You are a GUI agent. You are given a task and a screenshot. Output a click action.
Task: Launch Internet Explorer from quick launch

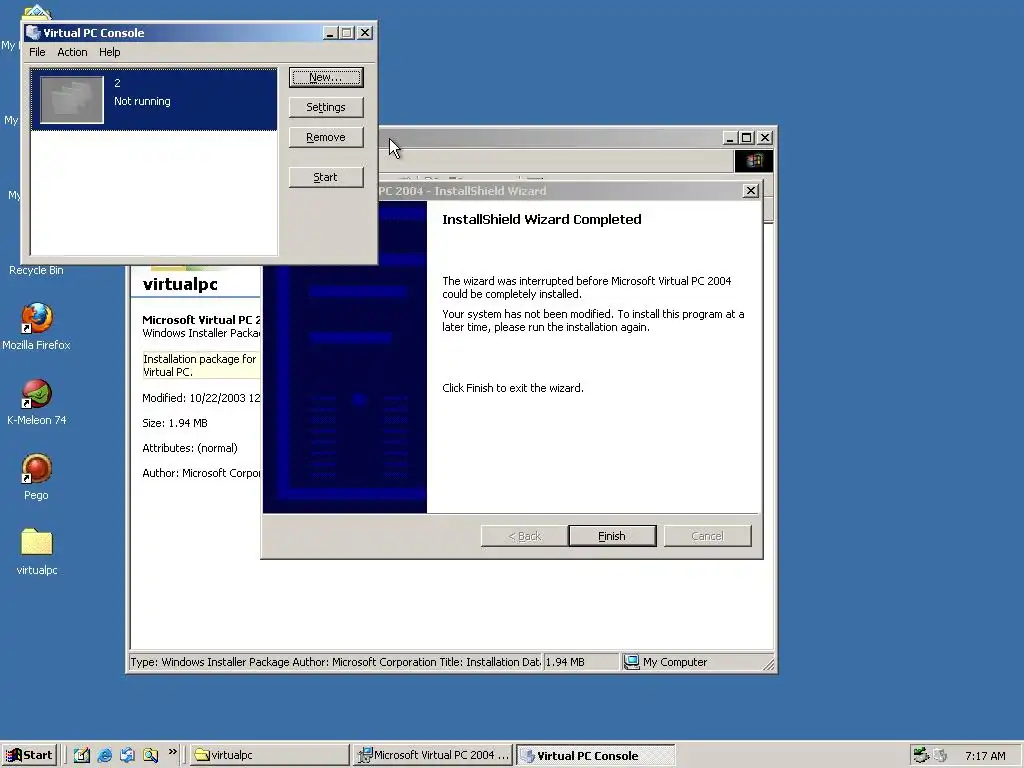pos(104,755)
